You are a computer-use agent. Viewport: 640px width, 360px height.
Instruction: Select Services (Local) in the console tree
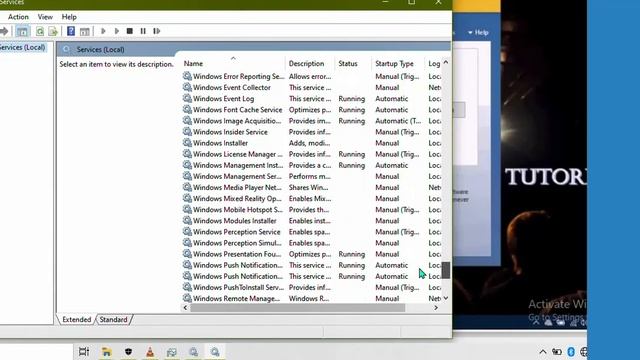[x=22, y=47]
